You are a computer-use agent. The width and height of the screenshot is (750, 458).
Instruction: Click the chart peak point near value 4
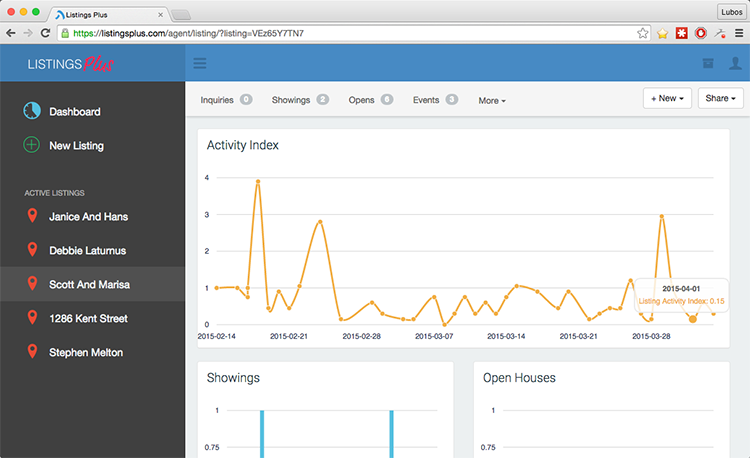coord(258,181)
